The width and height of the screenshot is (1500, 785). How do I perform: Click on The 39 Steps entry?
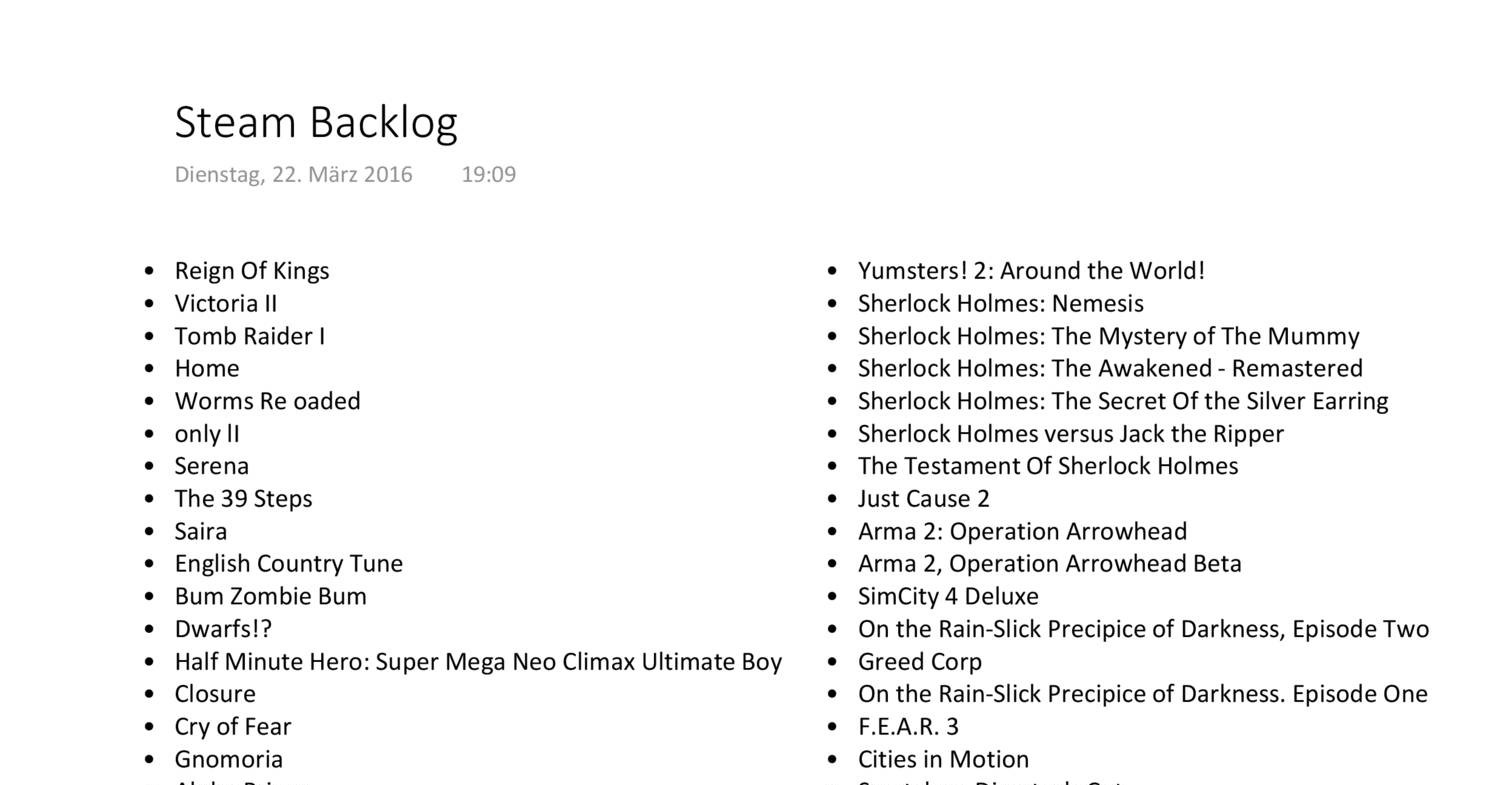tap(243, 498)
